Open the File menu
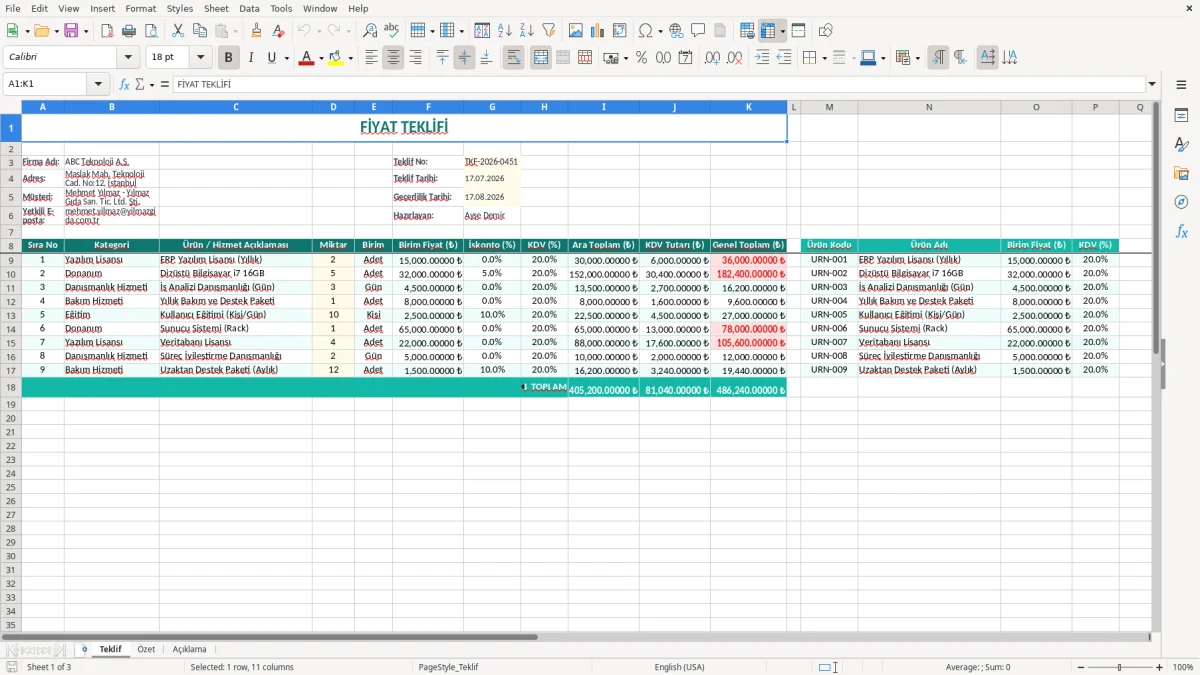The image size is (1200, 675). pyautogui.click(x=13, y=8)
